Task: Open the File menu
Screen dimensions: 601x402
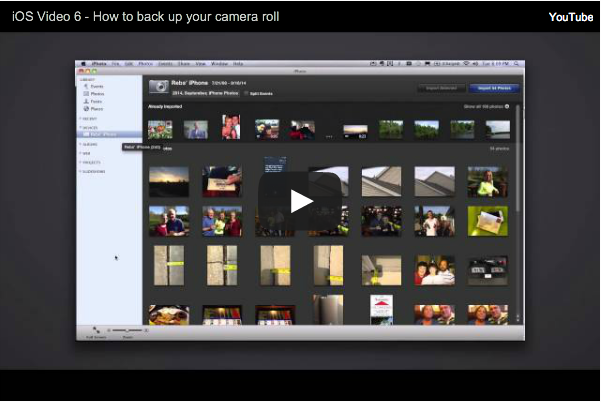Action: coord(115,64)
